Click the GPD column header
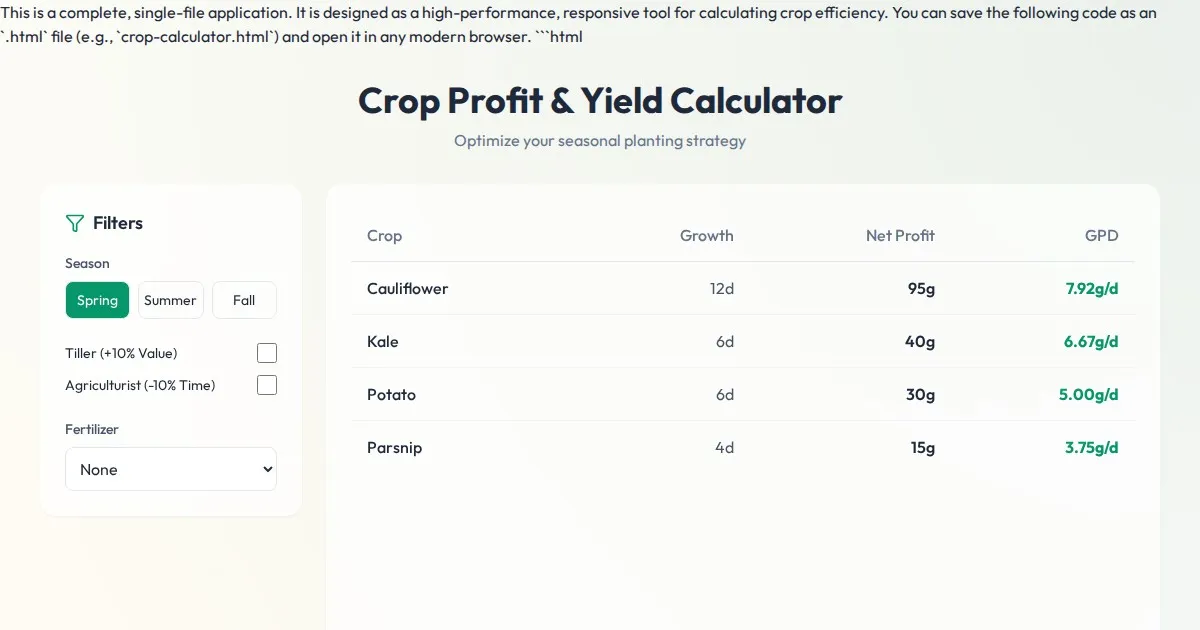 pyautogui.click(x=1101, y=236)
